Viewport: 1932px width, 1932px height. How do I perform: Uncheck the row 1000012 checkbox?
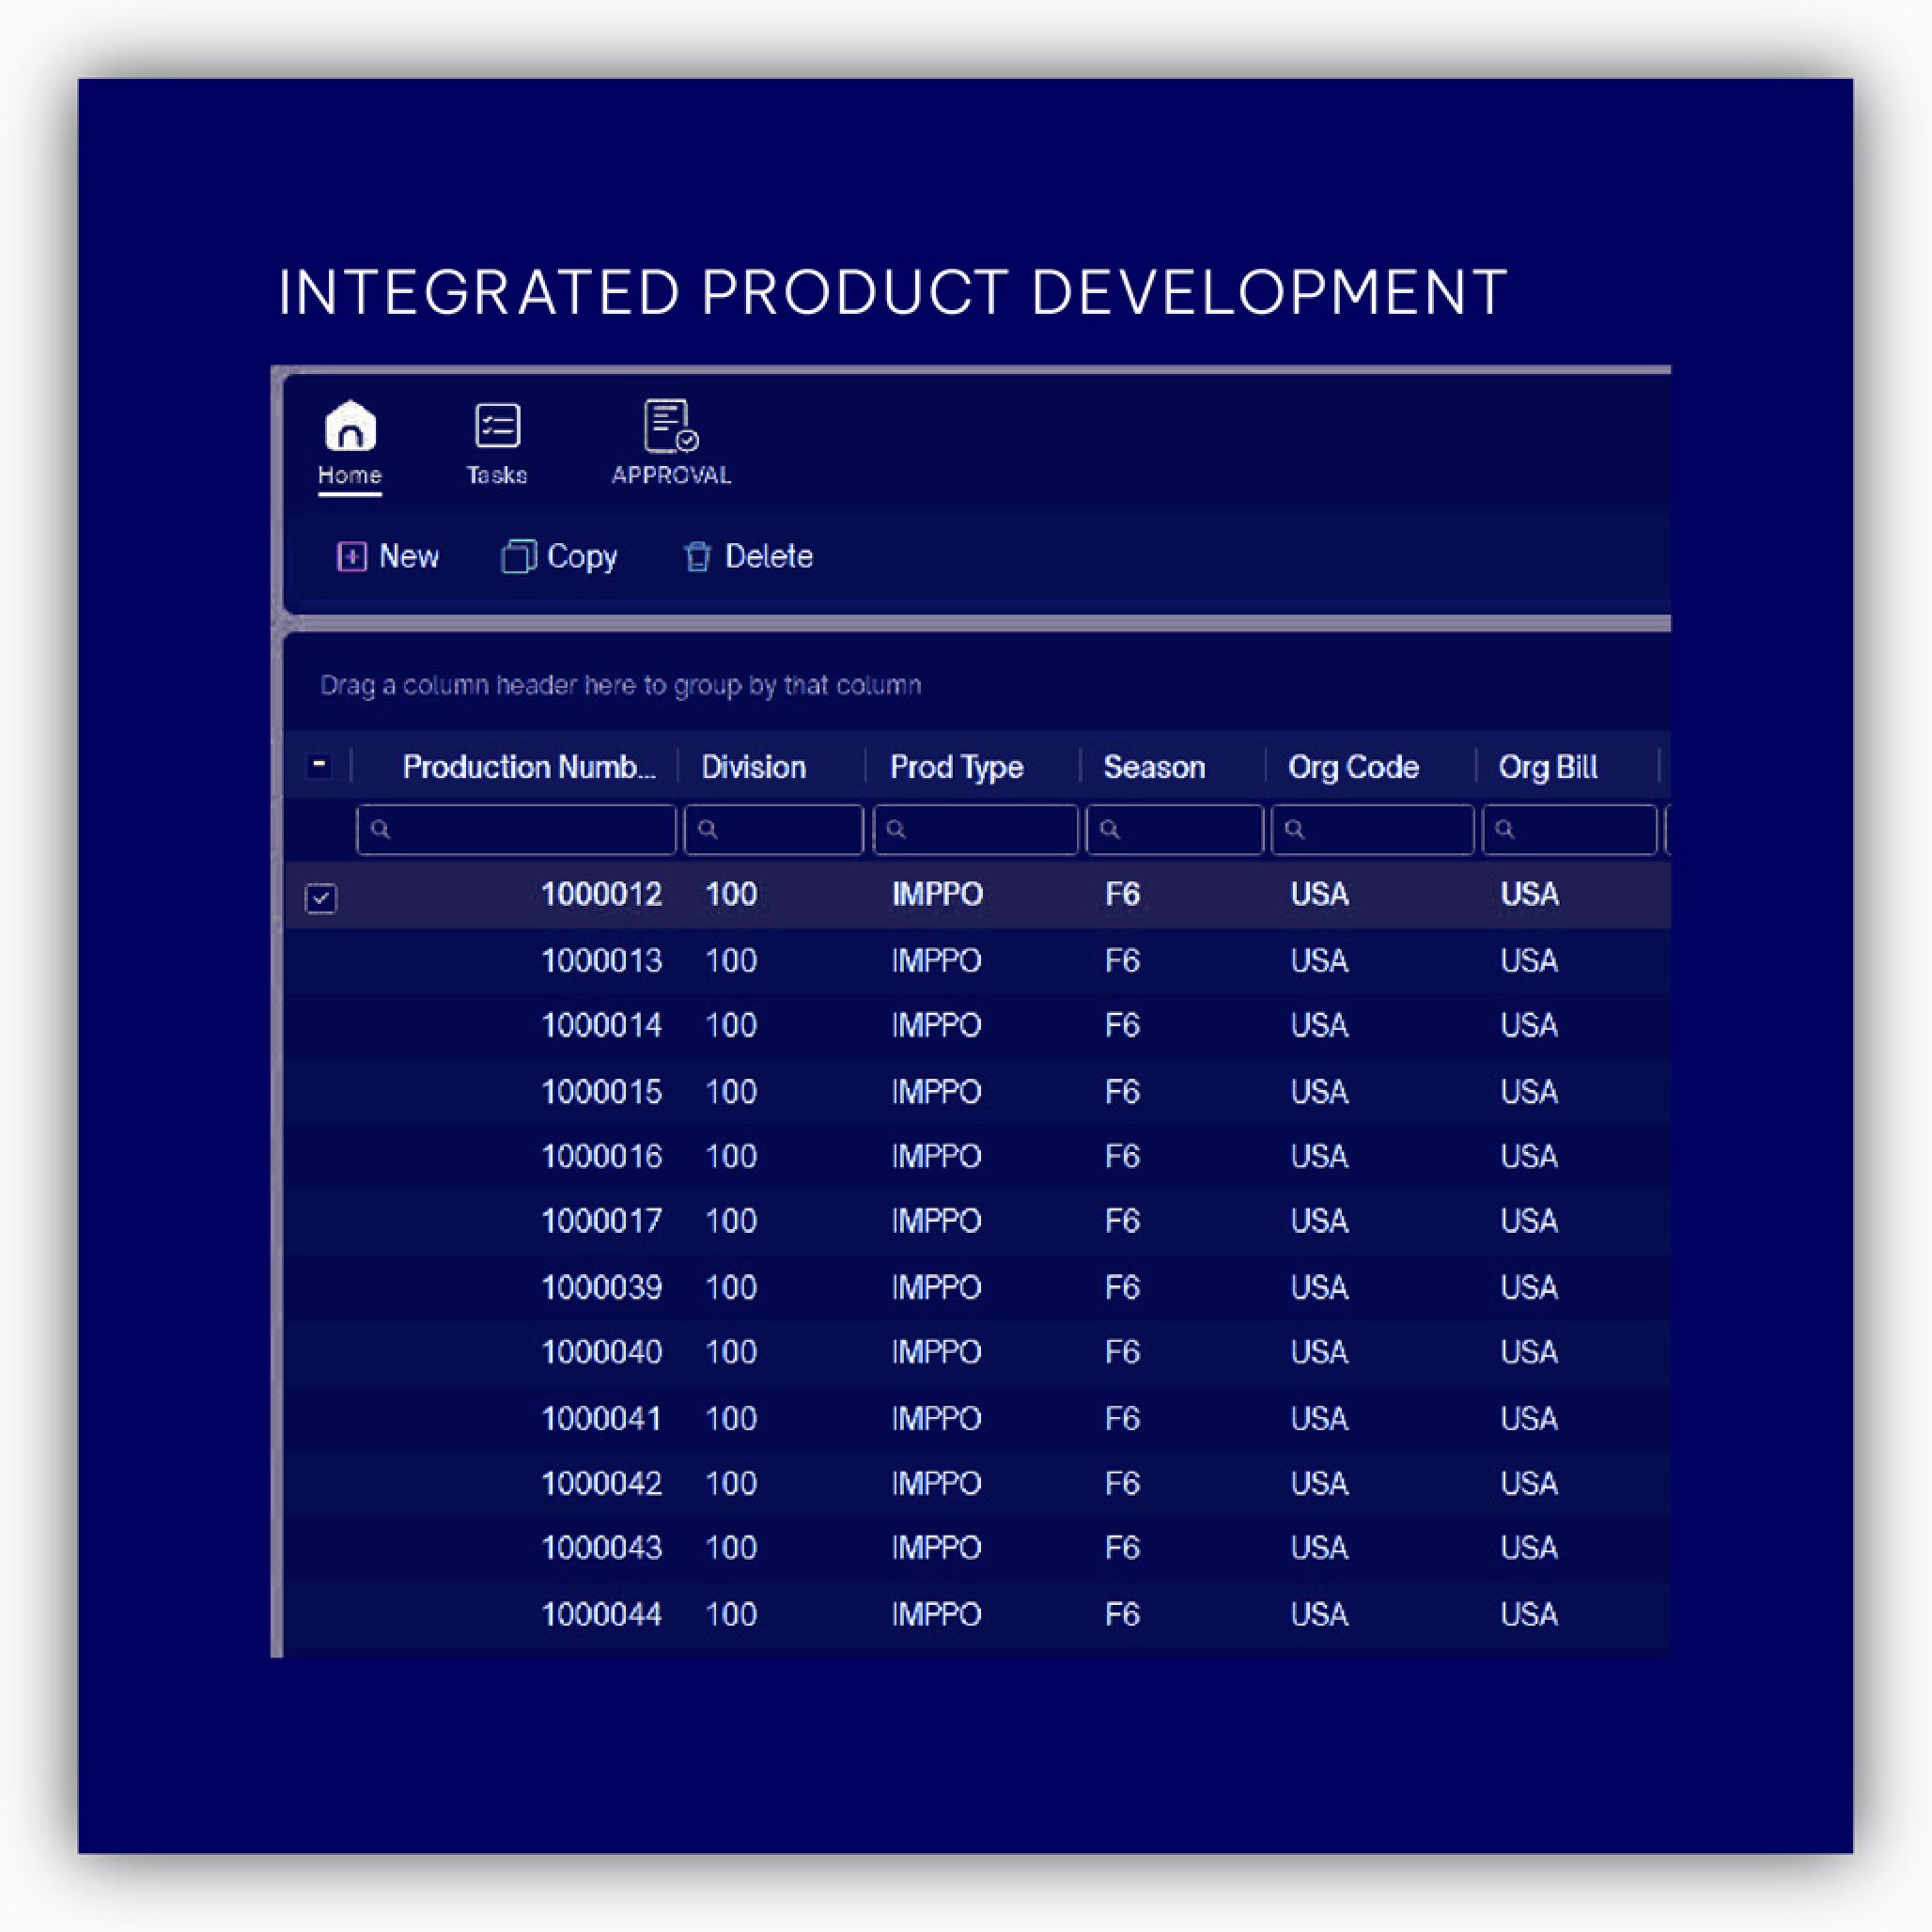pos(321,897)
